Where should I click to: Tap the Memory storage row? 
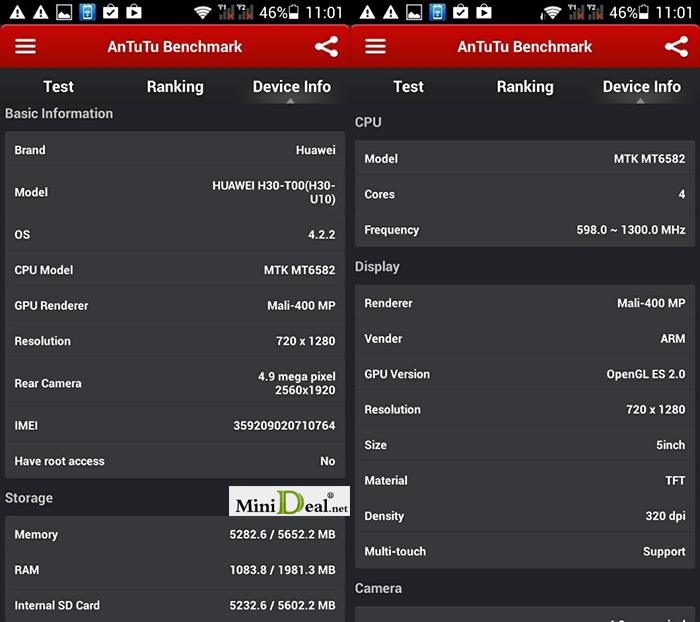tap(175, 534)
